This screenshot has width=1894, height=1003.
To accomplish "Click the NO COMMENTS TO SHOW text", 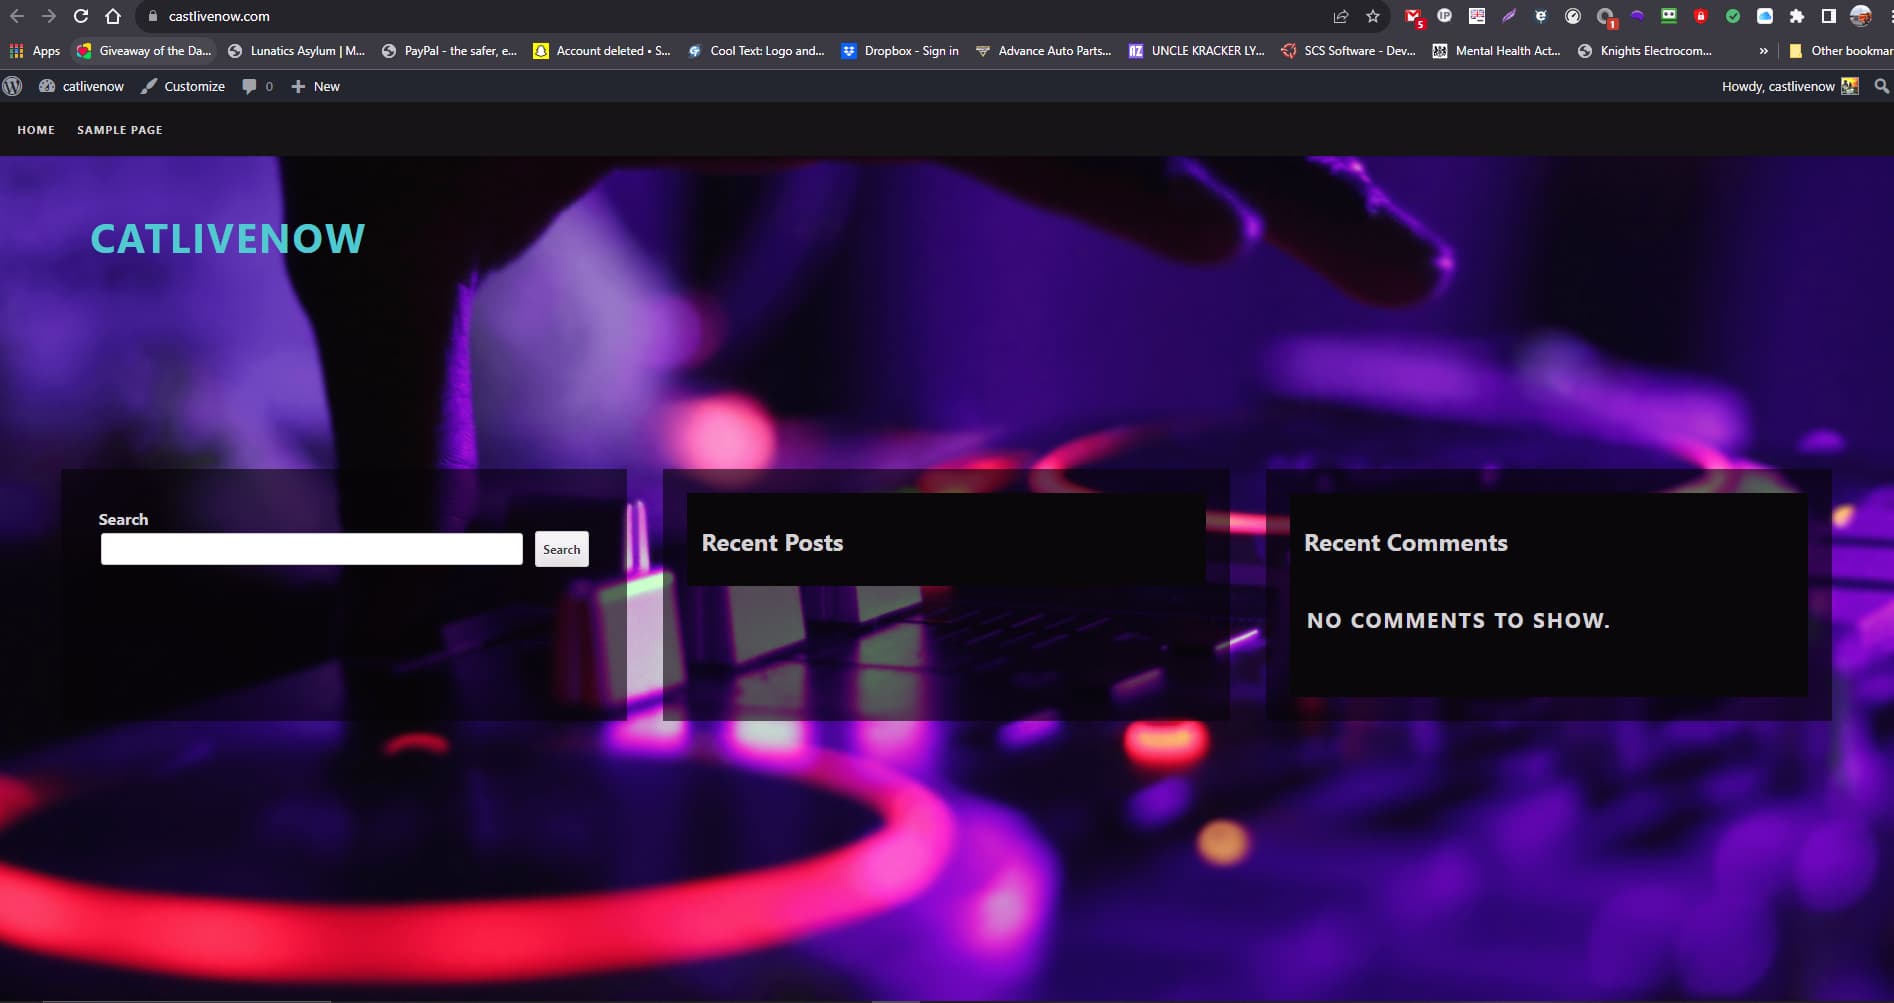I will pyautogui.click(x=1458, y=621).
